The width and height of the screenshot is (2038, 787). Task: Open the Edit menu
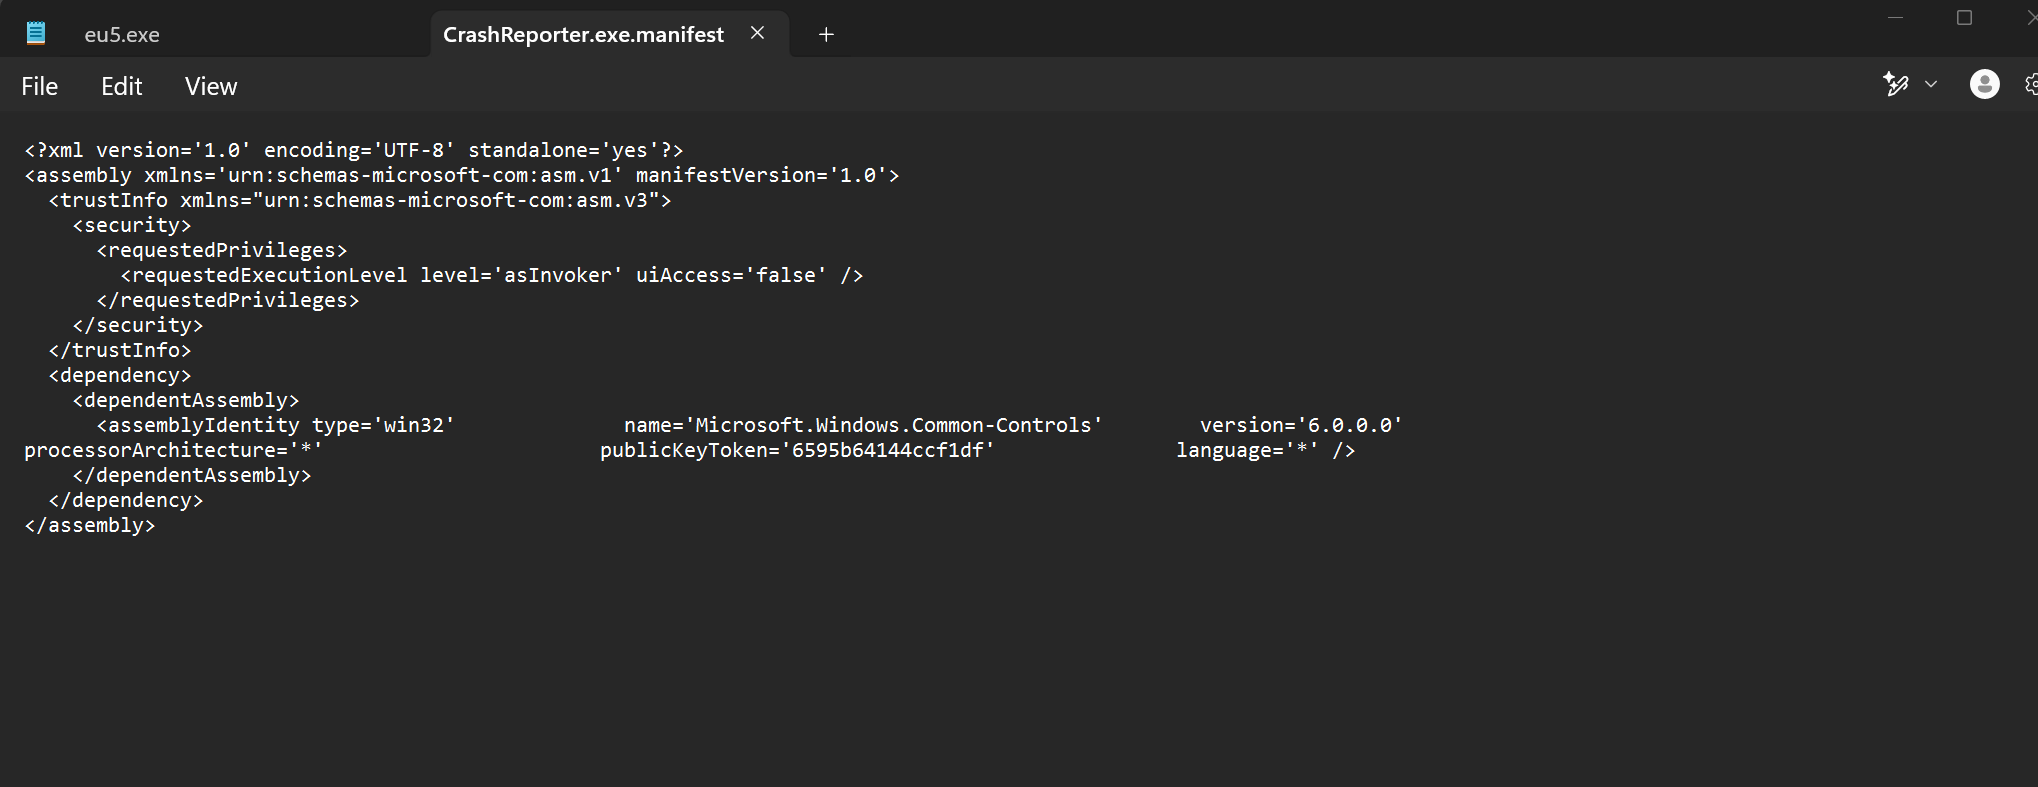point(122,86)
